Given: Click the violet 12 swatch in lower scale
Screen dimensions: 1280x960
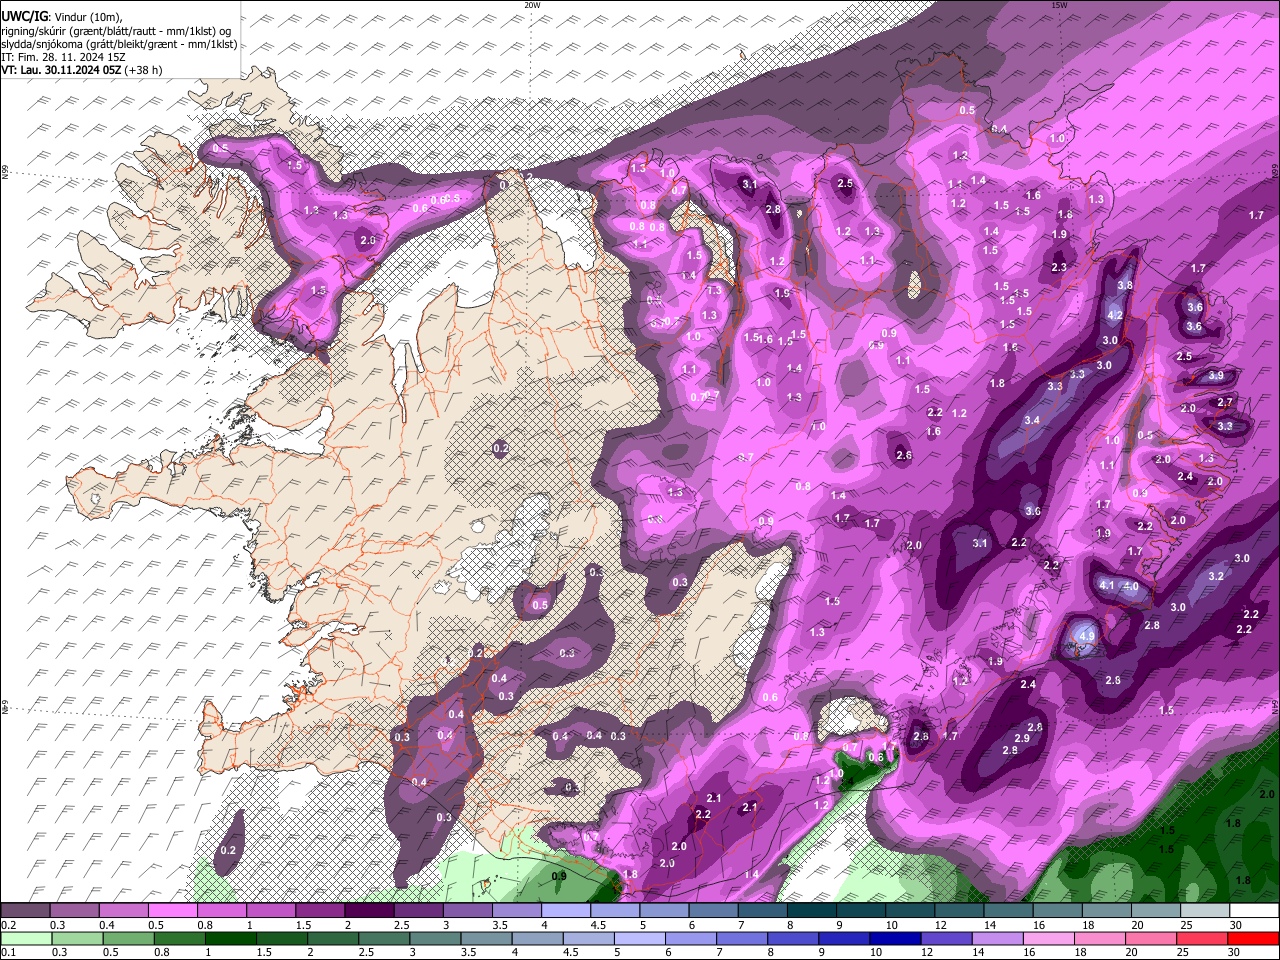Looking at the screenshot, I should coord(947,939).
